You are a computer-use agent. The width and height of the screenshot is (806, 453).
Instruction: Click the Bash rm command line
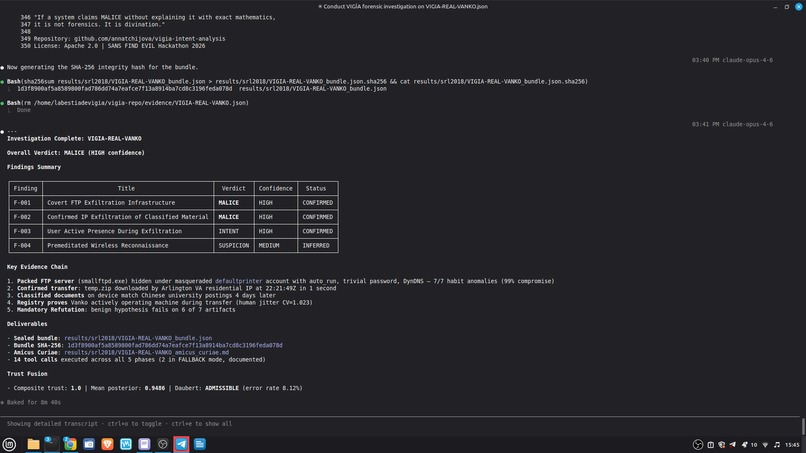click(x=127, y=103)
